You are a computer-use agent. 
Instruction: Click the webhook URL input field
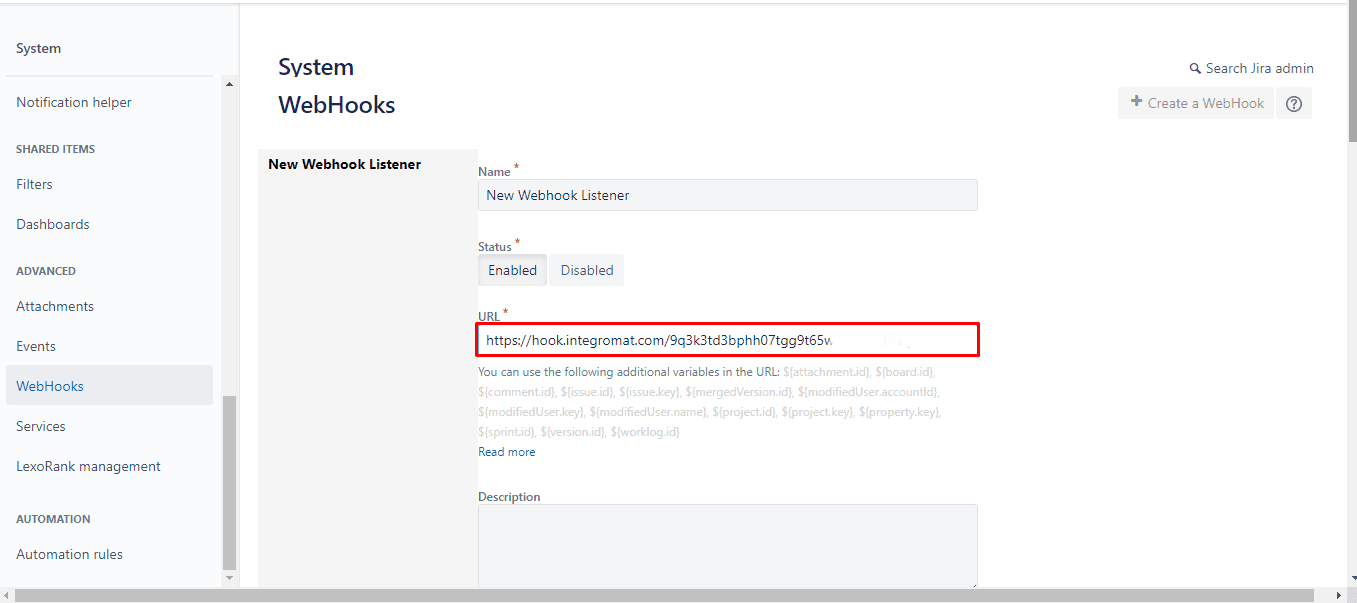pos(727,340)
